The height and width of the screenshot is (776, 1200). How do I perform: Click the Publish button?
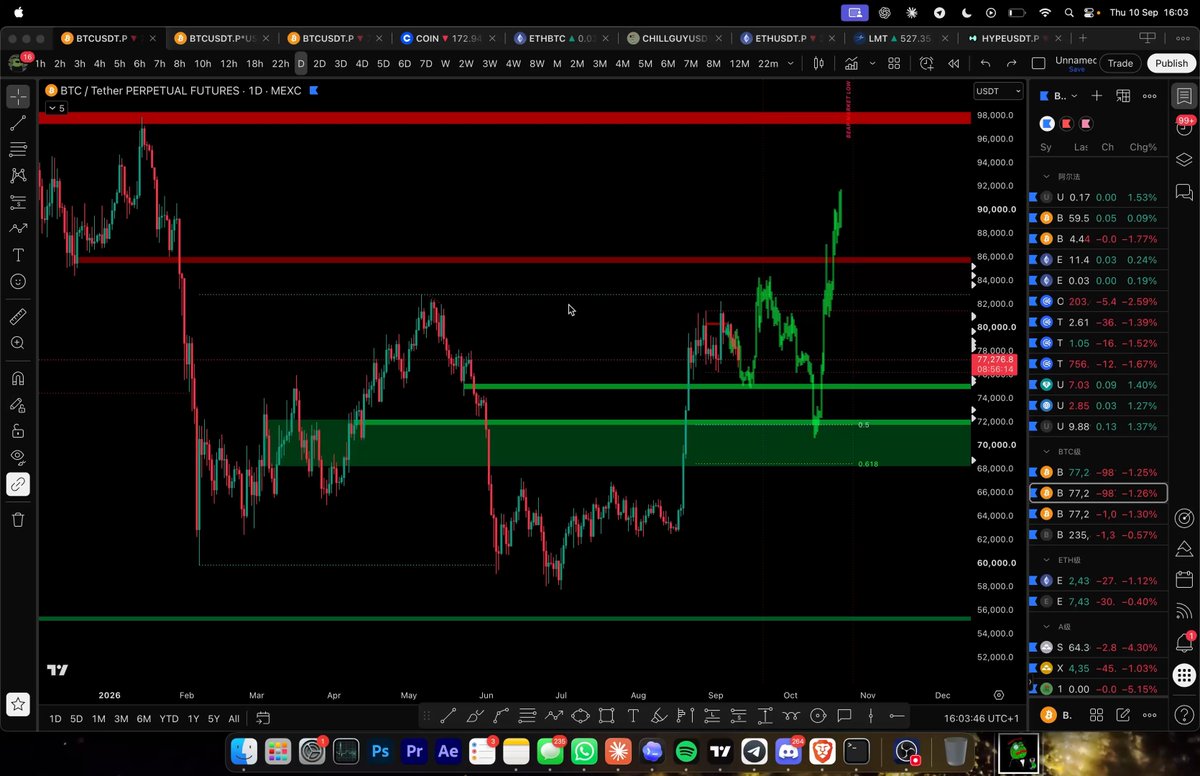[1171, 63]
